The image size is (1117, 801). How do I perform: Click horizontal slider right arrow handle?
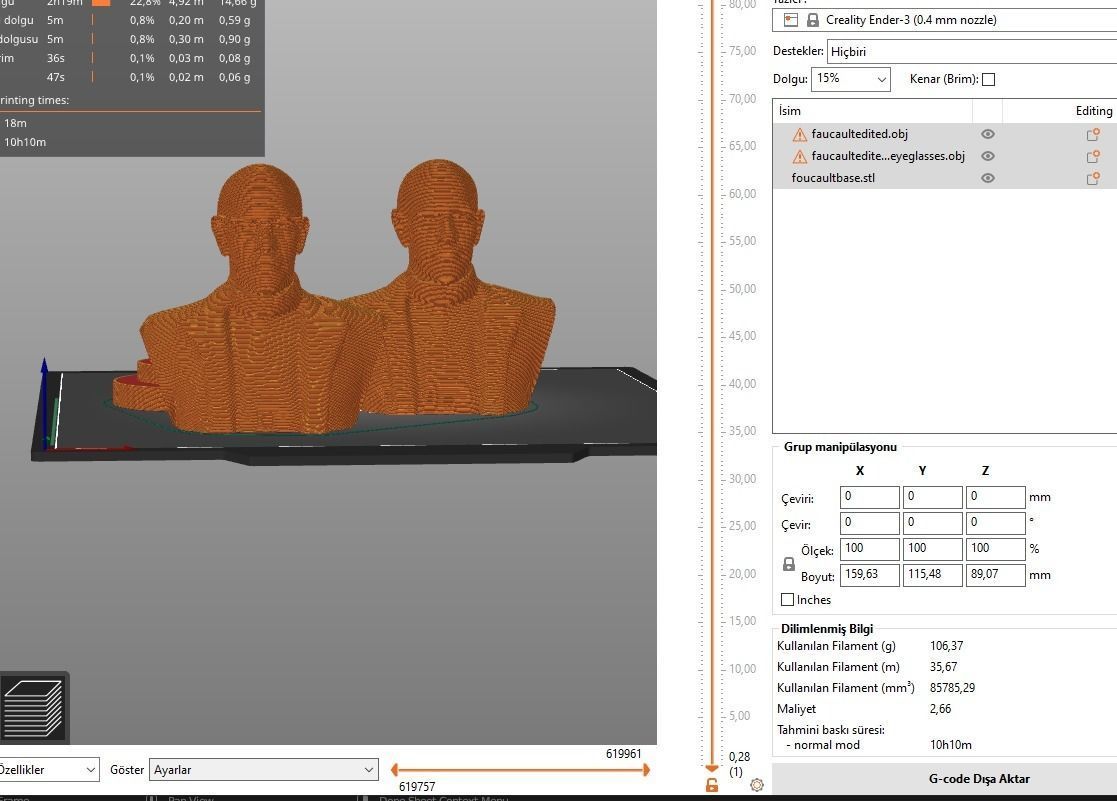coord(646,770)
